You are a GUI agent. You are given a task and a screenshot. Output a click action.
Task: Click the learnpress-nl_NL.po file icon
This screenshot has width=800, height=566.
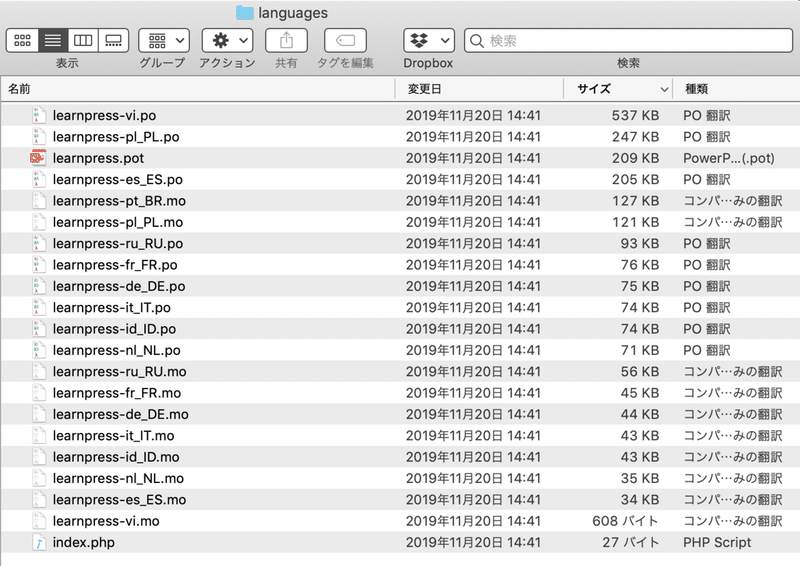39,350
